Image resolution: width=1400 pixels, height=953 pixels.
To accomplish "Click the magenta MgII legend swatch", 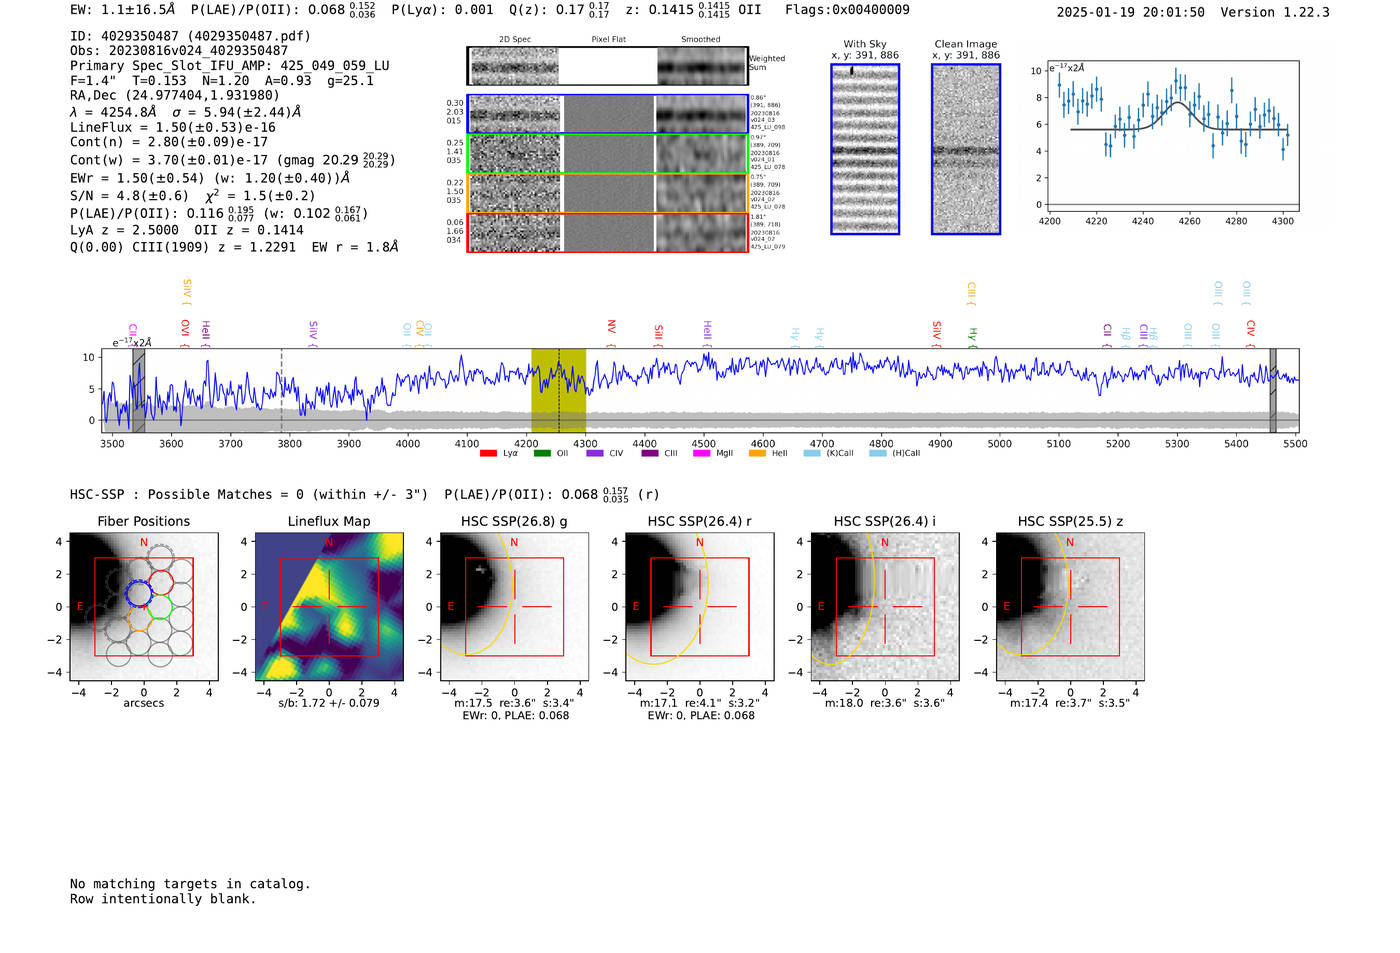I will 701,453.
